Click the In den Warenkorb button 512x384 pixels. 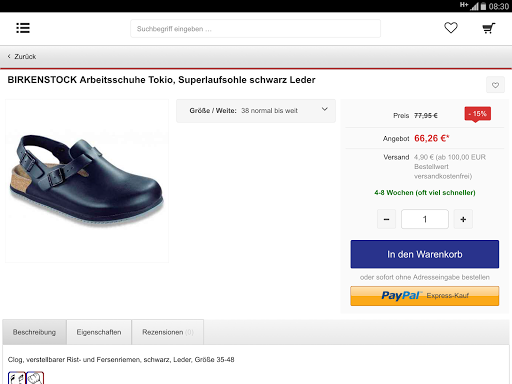425,254
